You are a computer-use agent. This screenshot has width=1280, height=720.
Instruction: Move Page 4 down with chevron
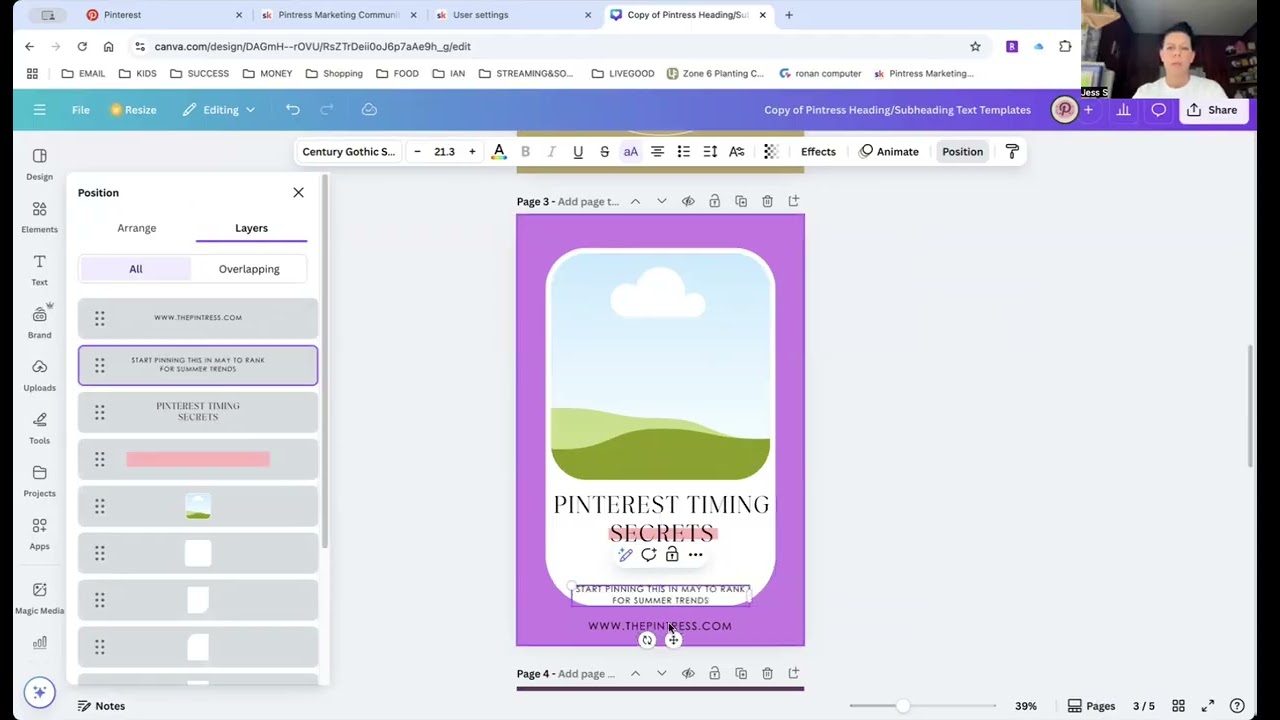click(661, 674)
